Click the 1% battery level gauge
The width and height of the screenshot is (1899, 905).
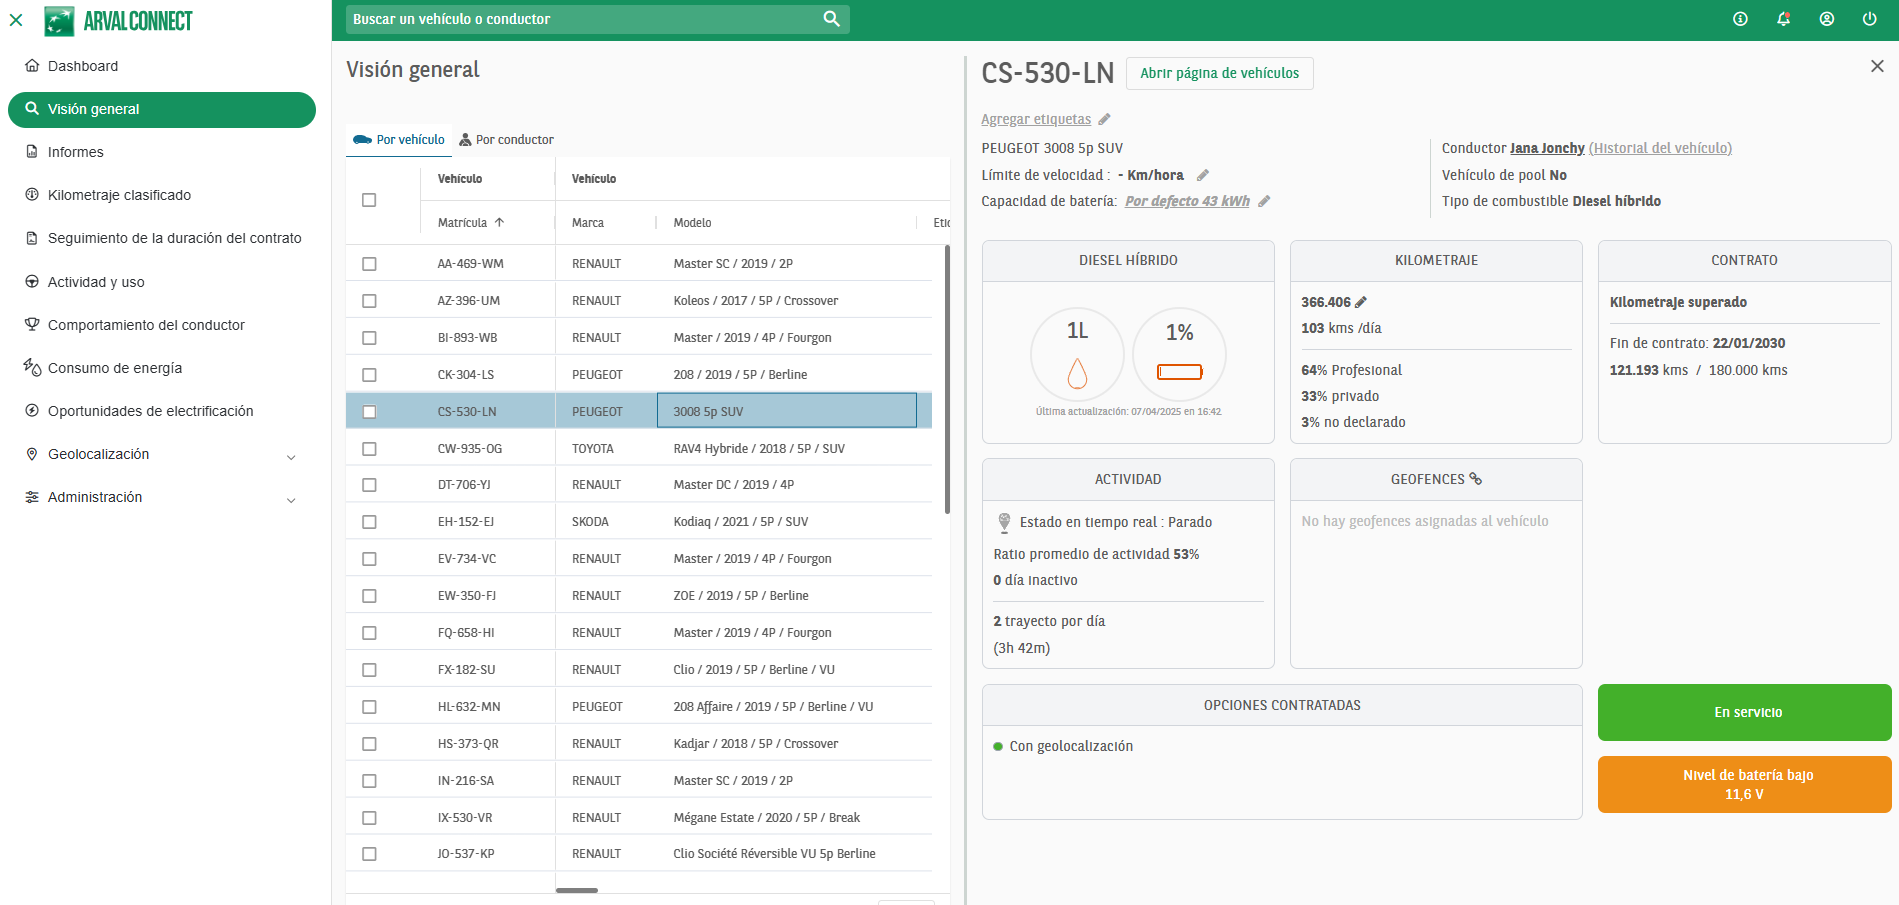click(x=1179, y=354)
